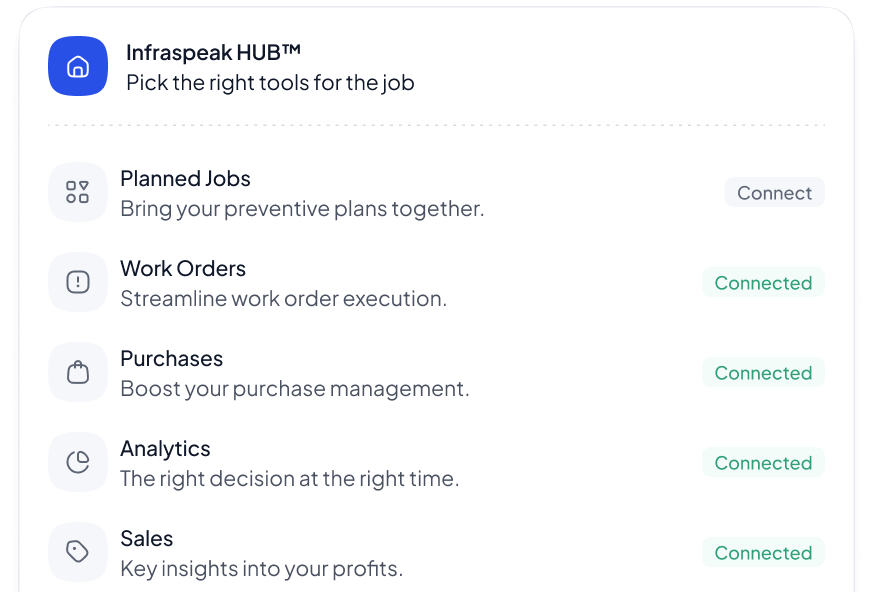Click the Sales Connected badge
This screenshot has width=874, height=592.
(x=763, y=552)
